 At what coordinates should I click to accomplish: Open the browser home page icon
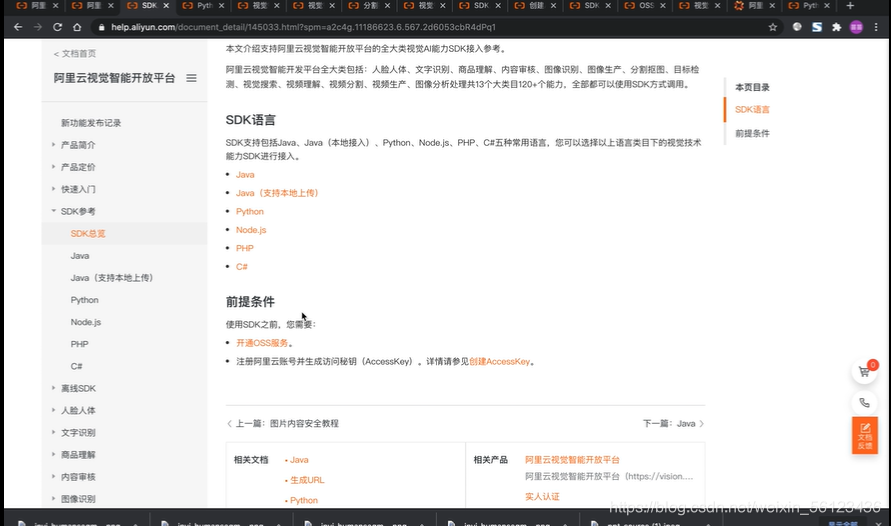(x=77, y=27)
